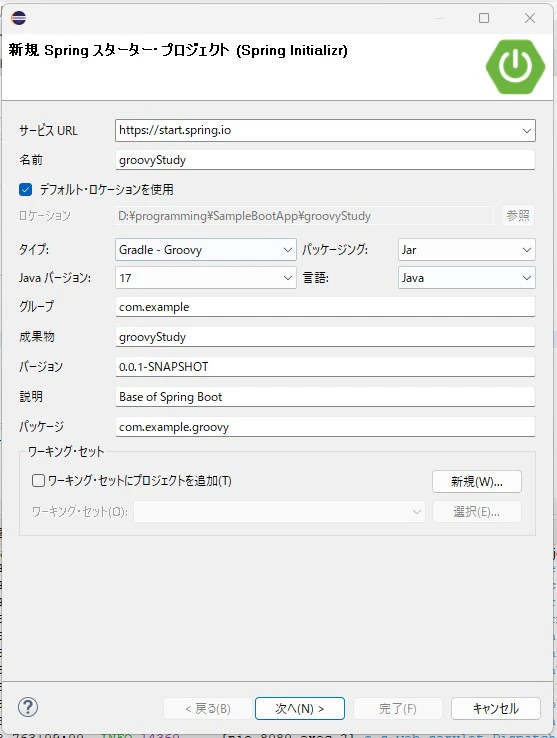Open the タイプ dropdown showing Gradle - Groovy

click(x=206, y=249)
